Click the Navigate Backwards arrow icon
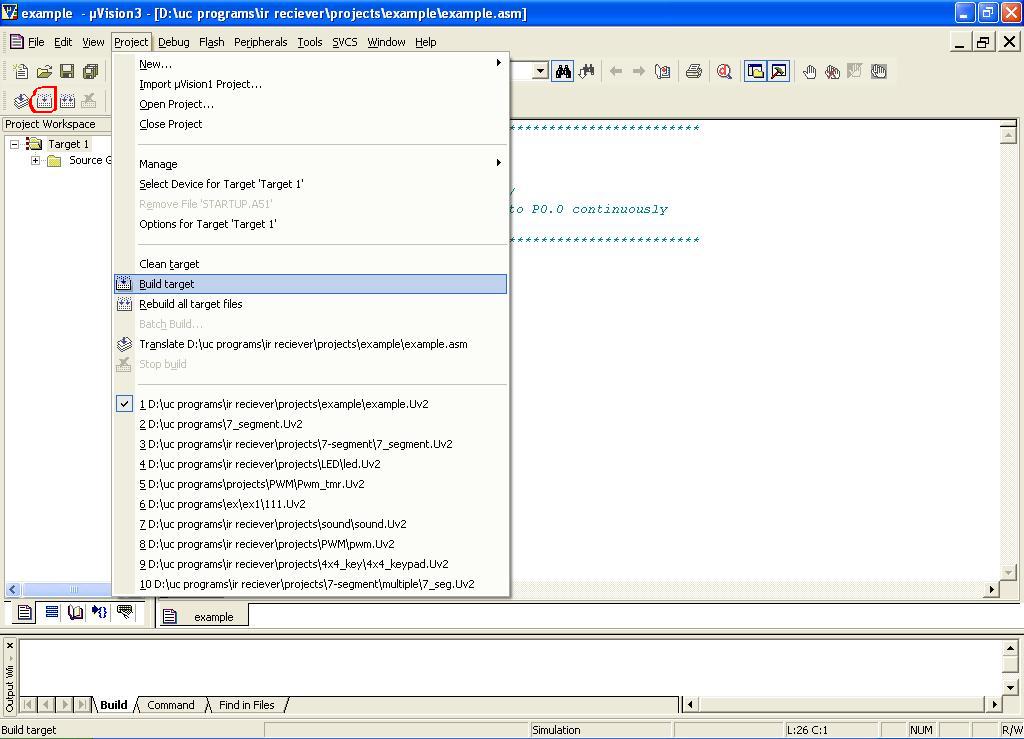1024x739 pixels. click(615, 71)
